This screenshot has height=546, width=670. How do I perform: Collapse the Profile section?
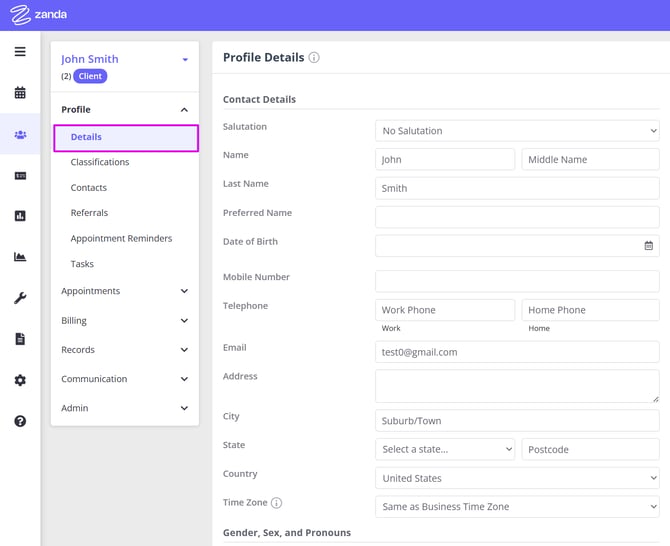click(184, 110)
